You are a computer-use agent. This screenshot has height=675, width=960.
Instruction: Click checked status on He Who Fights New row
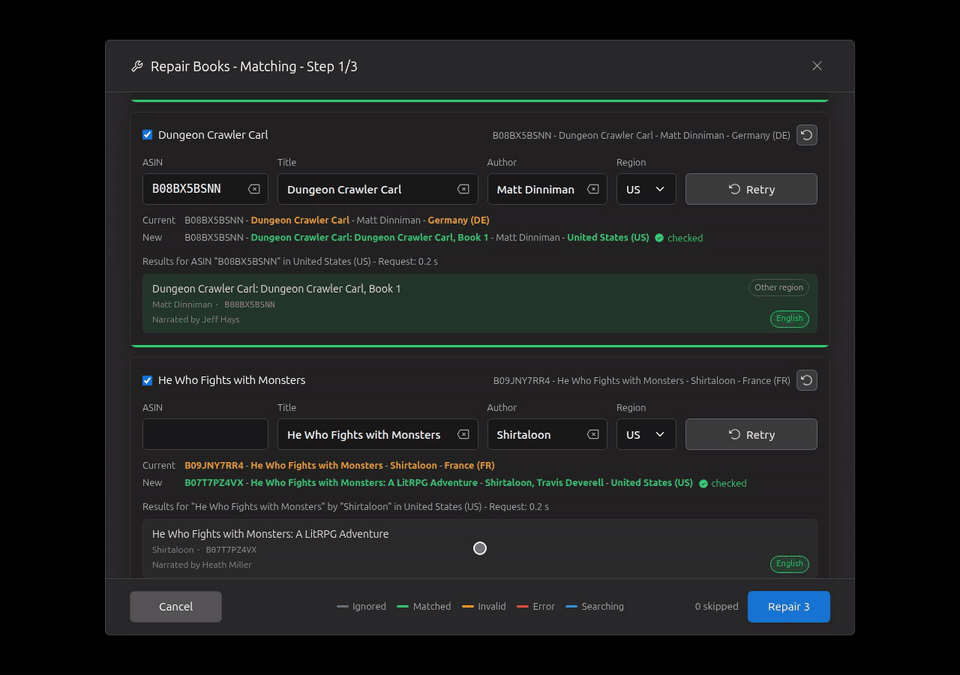[x=722, y=483]
